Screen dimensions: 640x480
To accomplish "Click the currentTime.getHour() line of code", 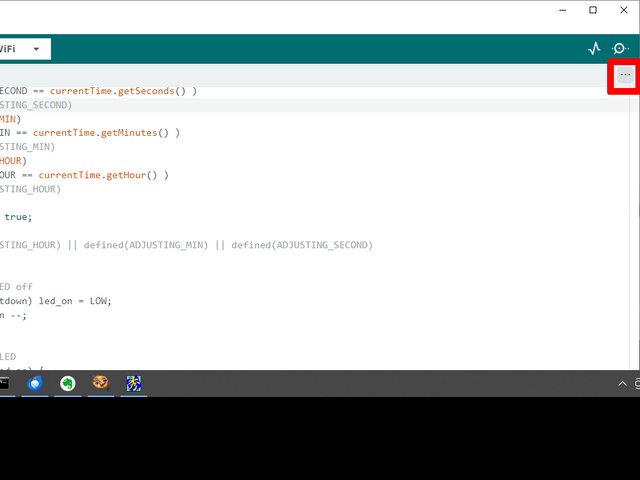I will (103, 175).
